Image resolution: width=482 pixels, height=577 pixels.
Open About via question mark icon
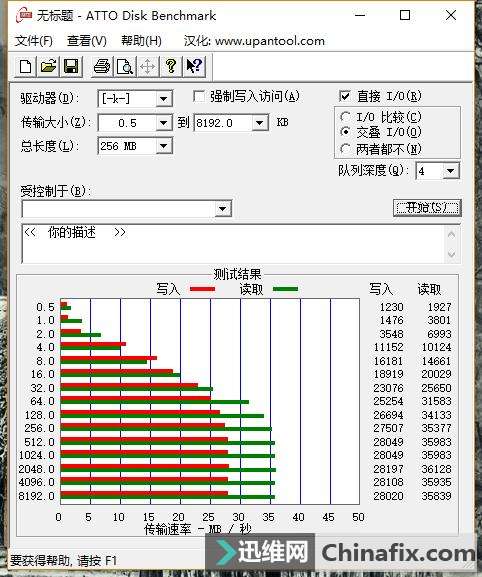[171, 67]
